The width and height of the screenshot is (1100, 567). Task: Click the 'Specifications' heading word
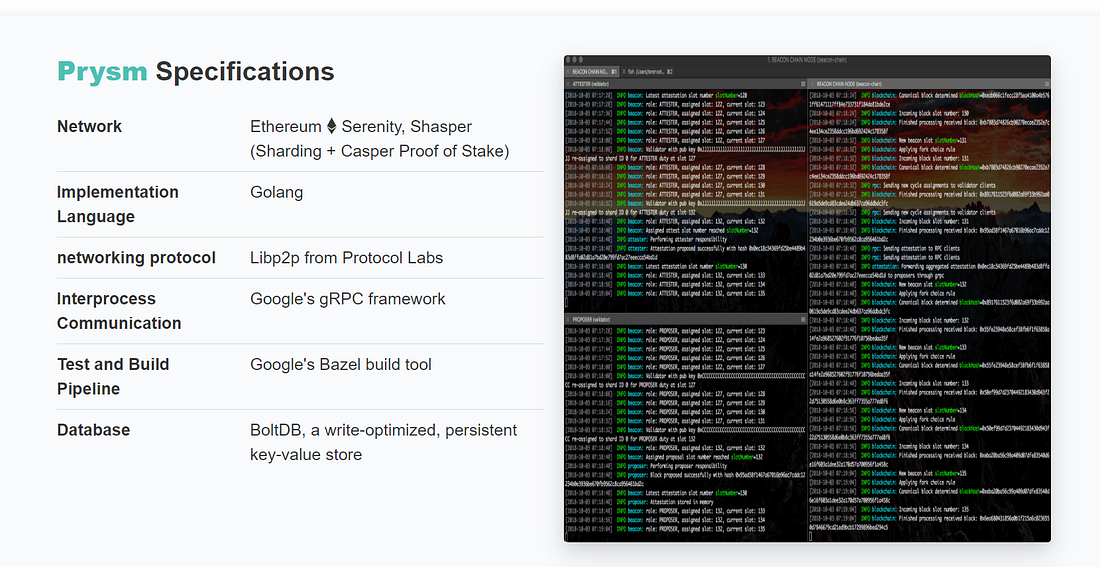click(x=245, y=73)
